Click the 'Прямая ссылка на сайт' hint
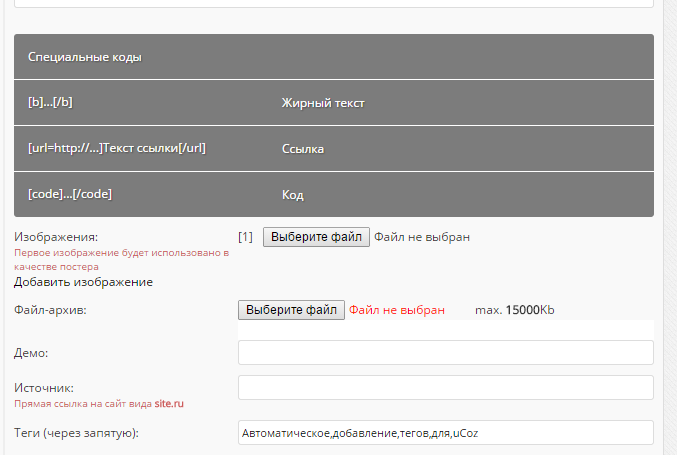The height and width of the screenshot is (455, 677). pyautogui.click(x=99, y=404)
